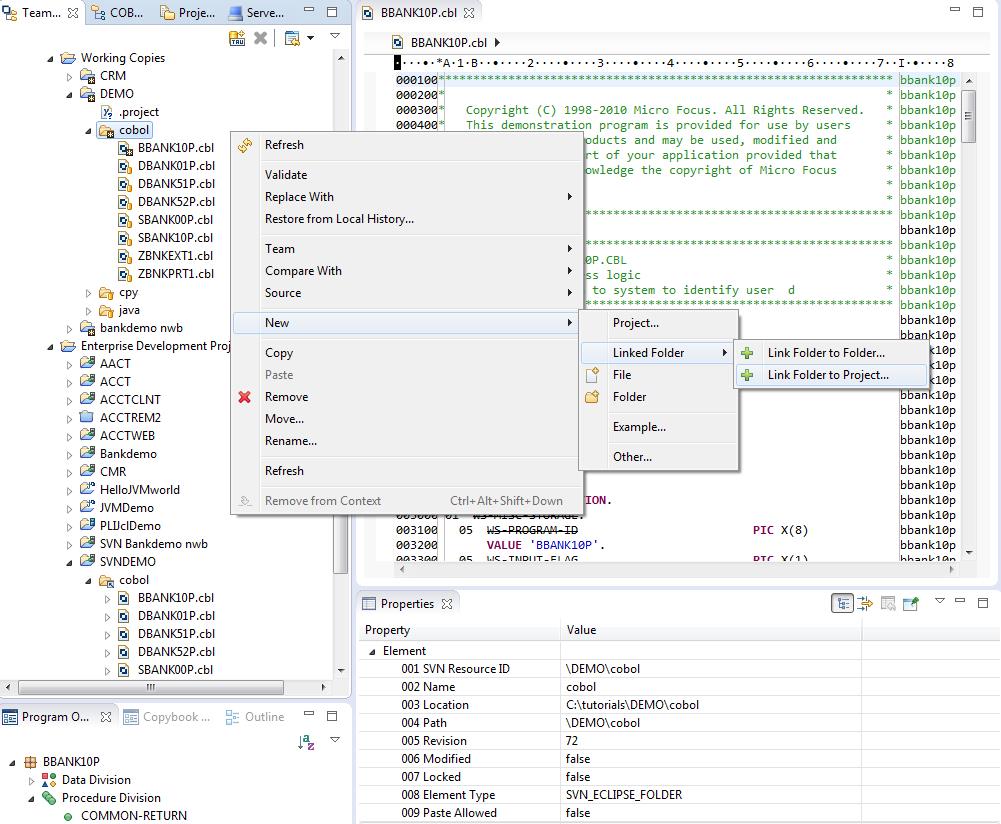Image resolution: width=1001 pixels, height=824 pixels.
Task: Toggle Pin to Selection in Properties toolbar
Action: 911,603
